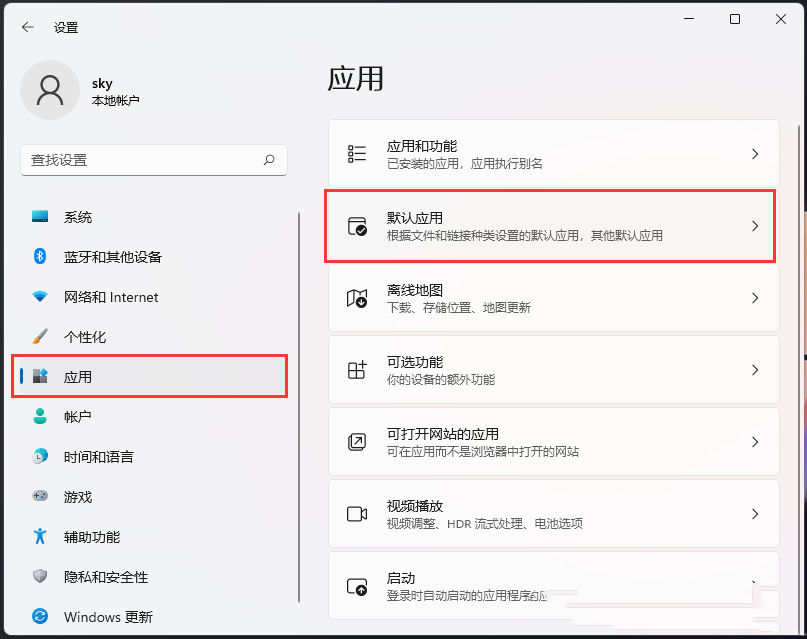Expand 可打开网站的应用 settings

point(755,441)
